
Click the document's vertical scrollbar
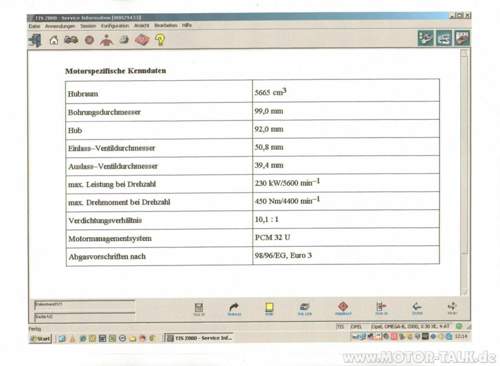click(x=464, y=172)
